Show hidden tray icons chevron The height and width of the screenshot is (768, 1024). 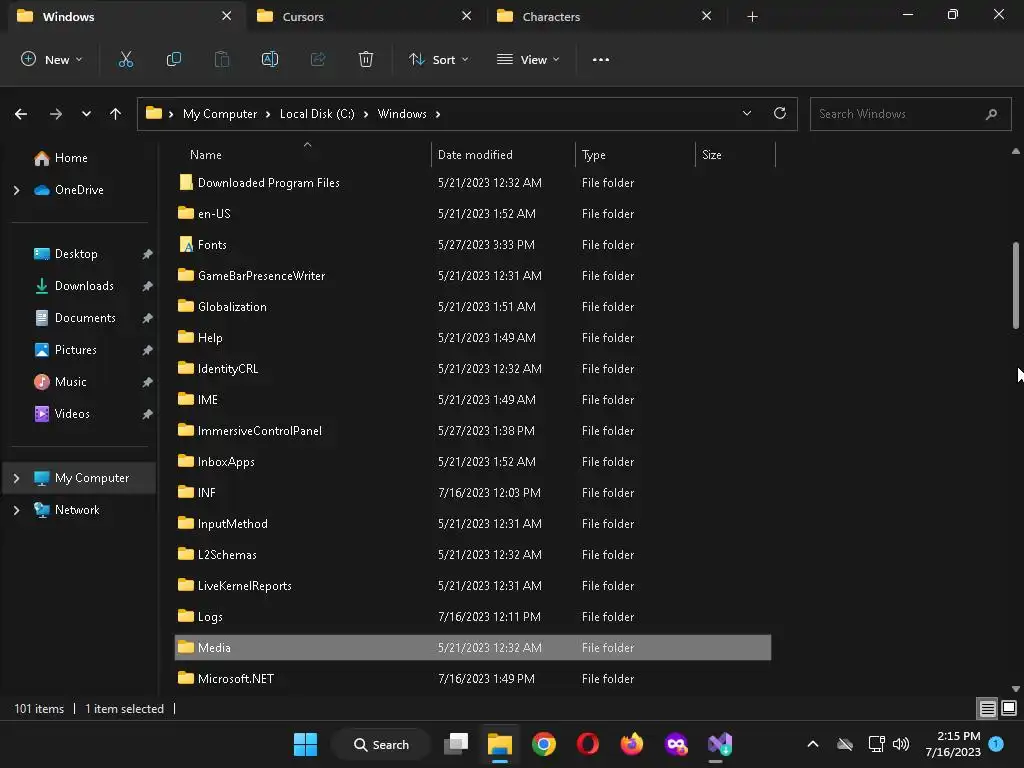813,744
